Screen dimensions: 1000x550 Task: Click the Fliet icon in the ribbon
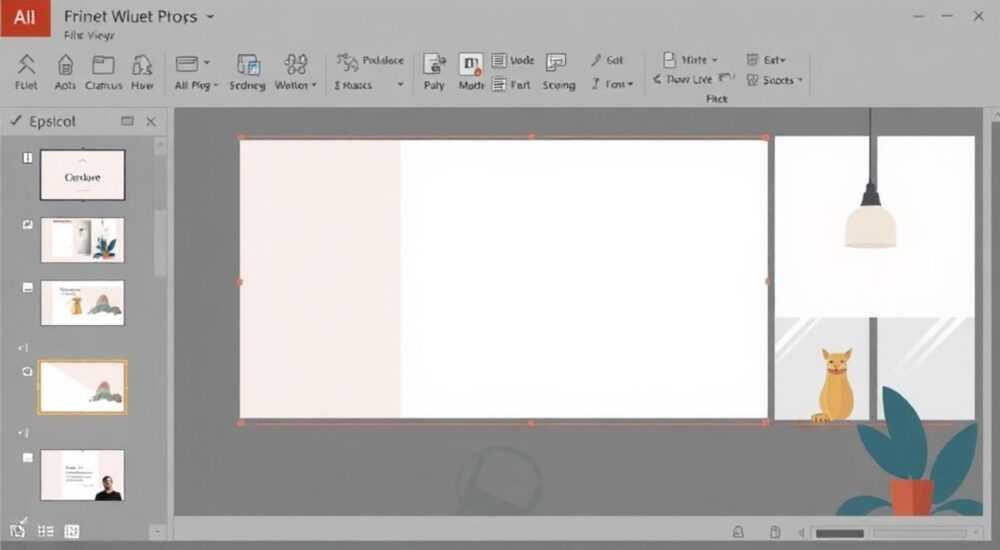point(26,65)
